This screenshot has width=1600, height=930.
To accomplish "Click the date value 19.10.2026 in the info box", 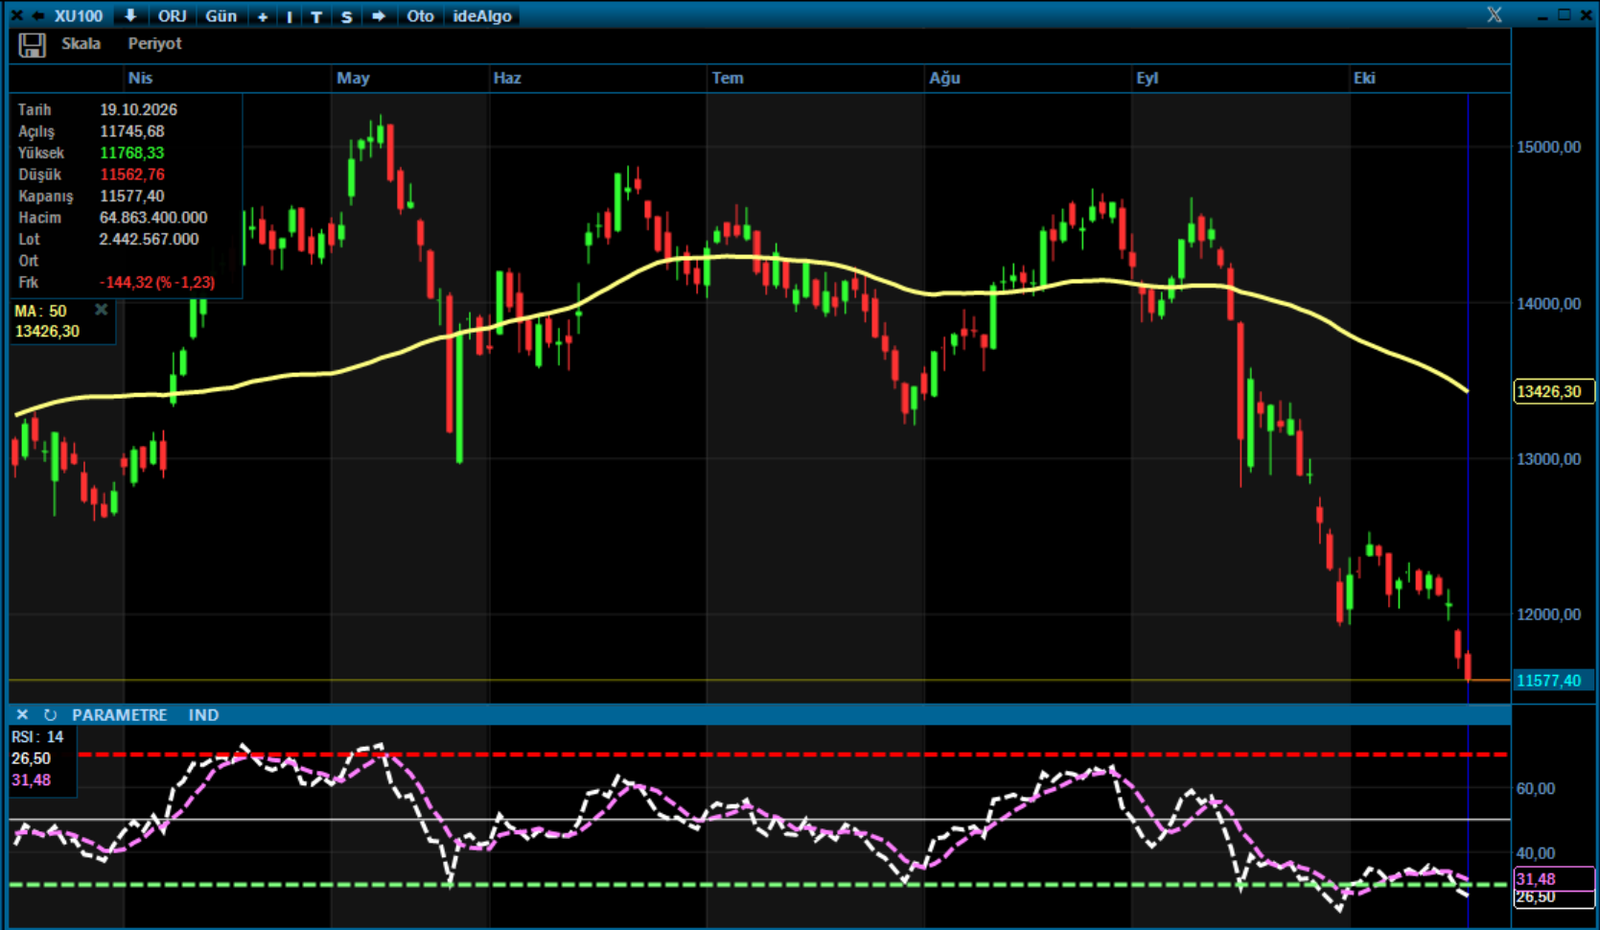I will click(x=138, y=110).
